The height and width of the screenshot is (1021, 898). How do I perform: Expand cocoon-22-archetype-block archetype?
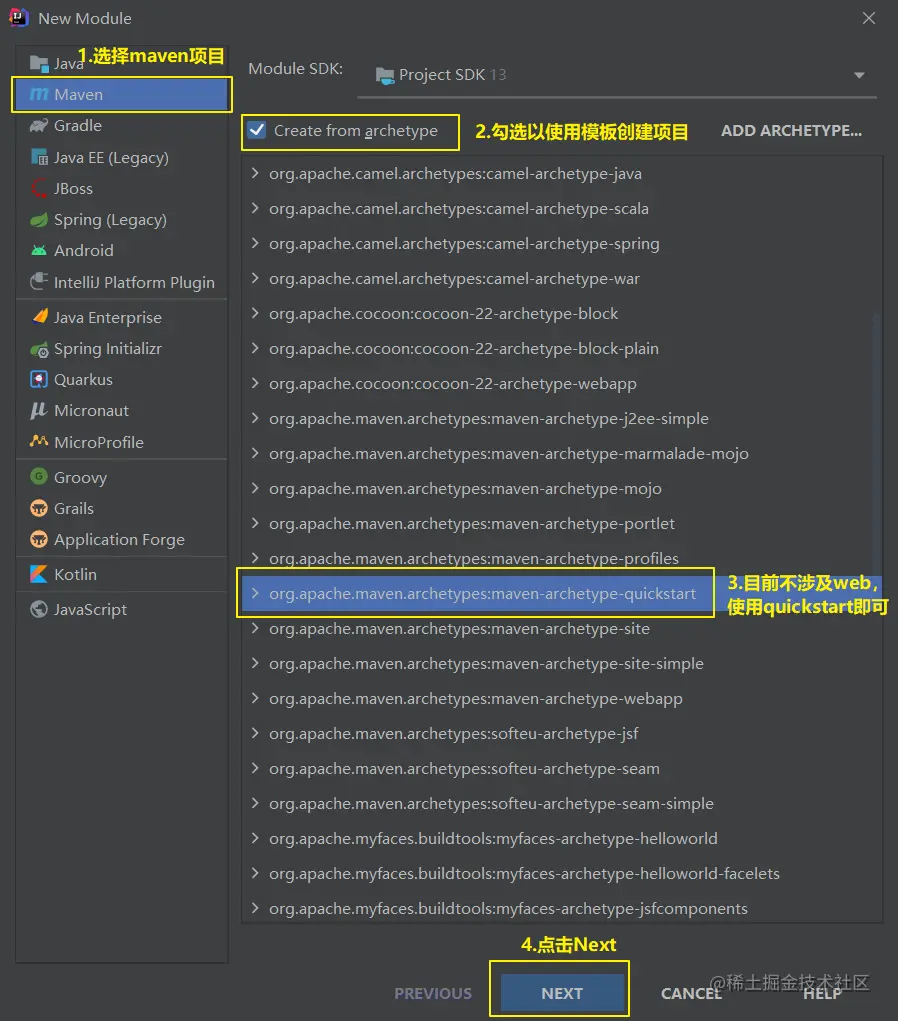pos(255,313)
